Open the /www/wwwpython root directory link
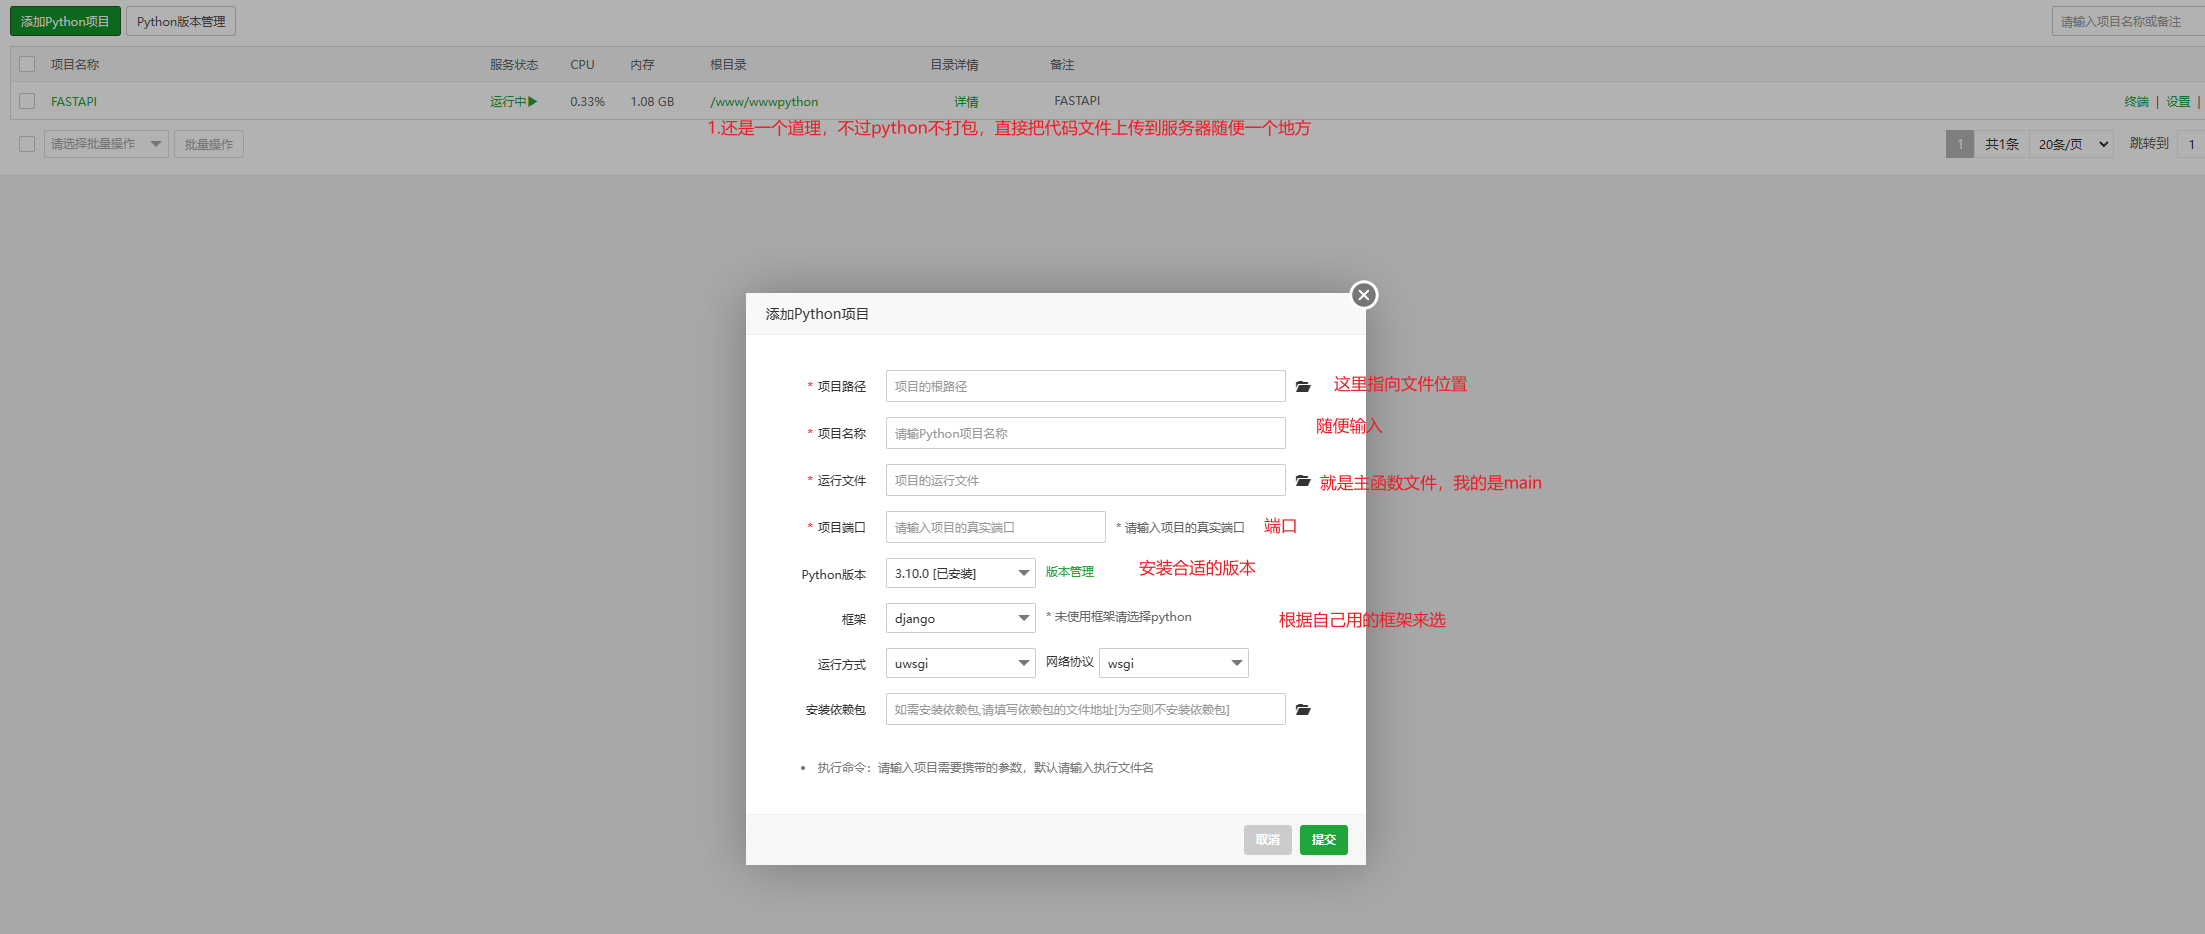2205x934 pixels. pyautogui.click(x=764, y=102)
